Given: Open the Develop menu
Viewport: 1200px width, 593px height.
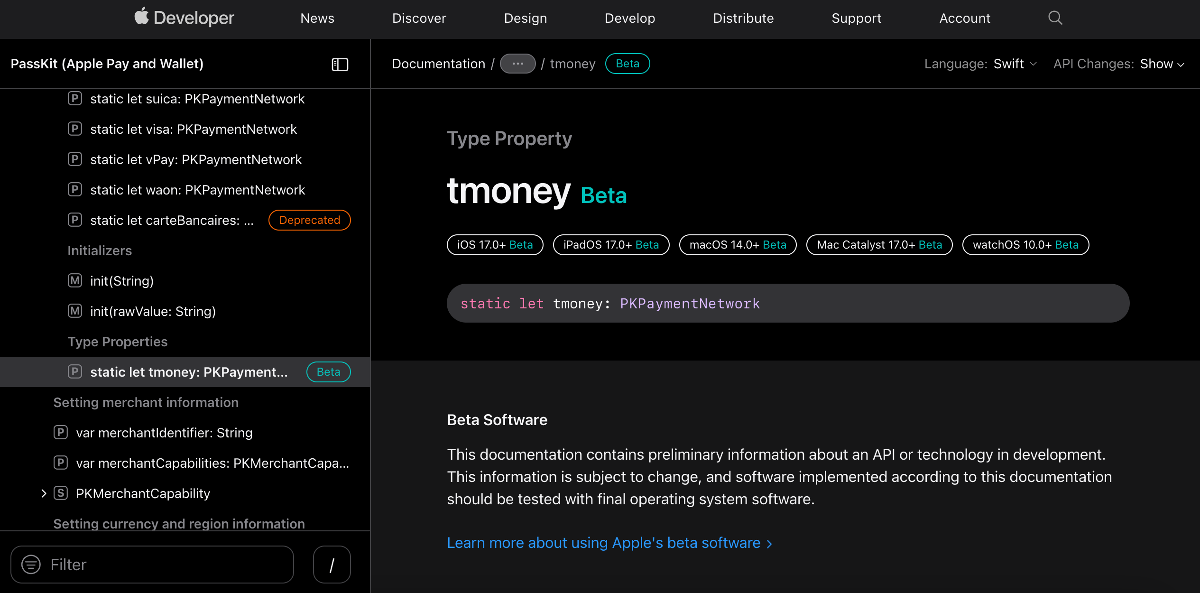Looking at the screenshot, I should 630,18.
